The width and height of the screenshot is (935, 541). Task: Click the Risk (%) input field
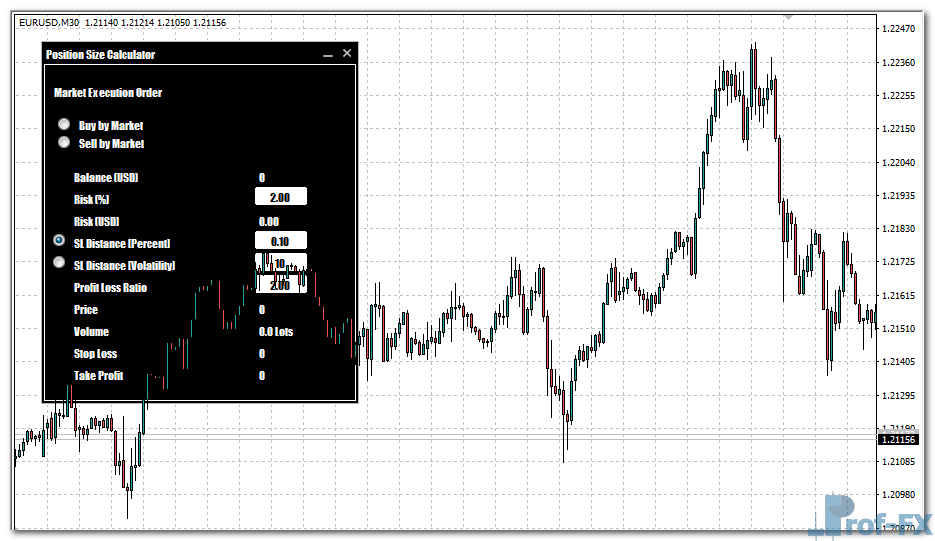281,198
